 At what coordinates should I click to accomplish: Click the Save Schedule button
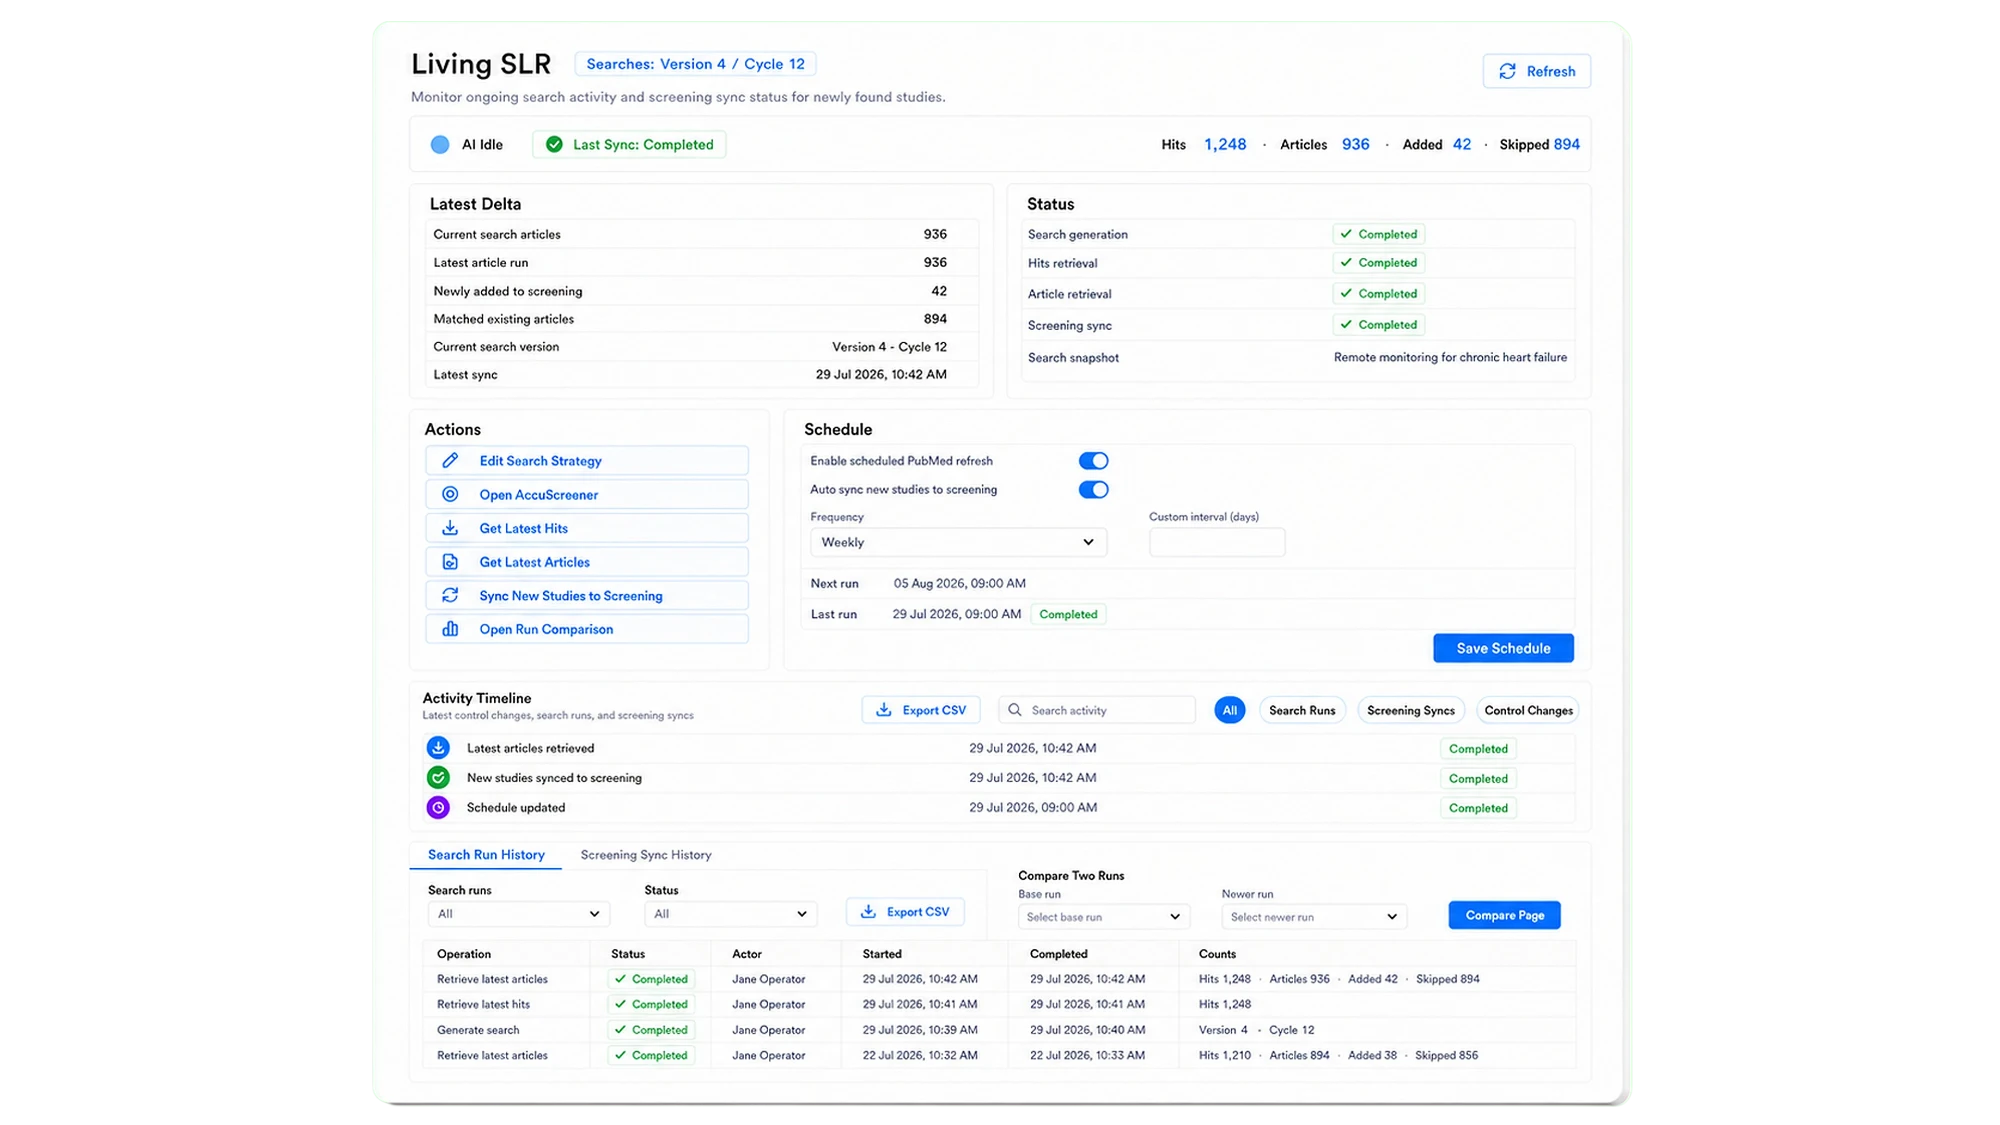[1503, 648]
